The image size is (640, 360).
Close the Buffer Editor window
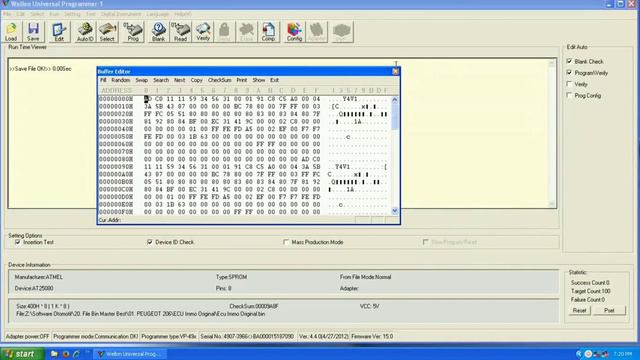(395, 71)
